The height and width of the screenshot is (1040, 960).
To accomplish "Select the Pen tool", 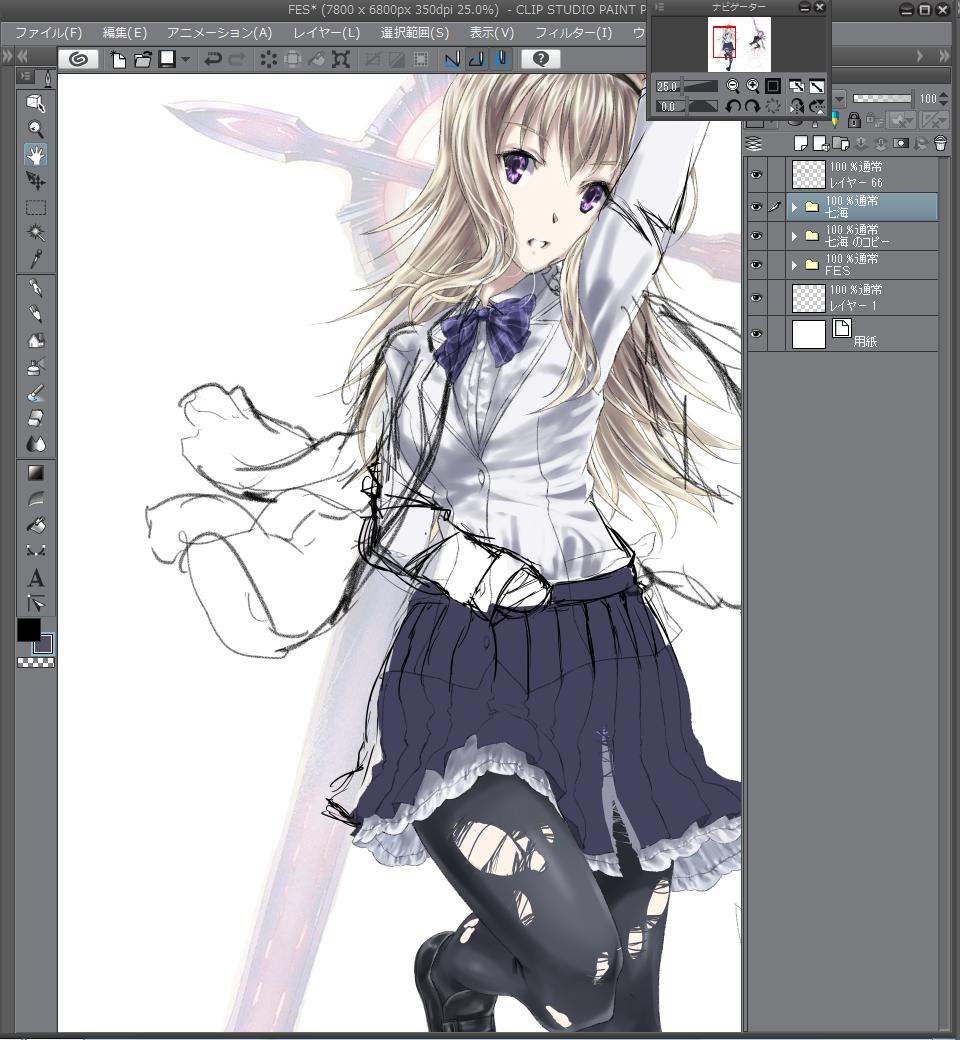I will tap(36, 289).
